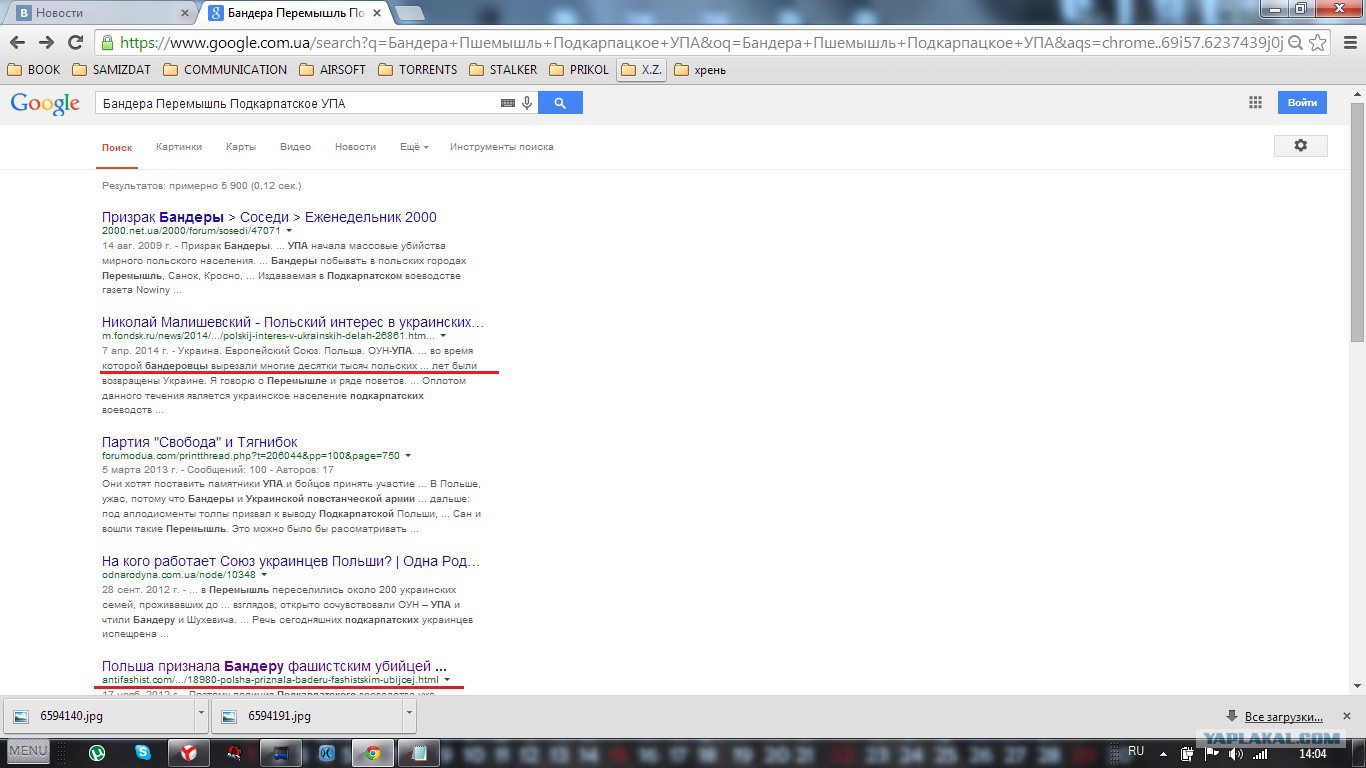
Task: Reload the current page
Action: [x=75, y=42]
